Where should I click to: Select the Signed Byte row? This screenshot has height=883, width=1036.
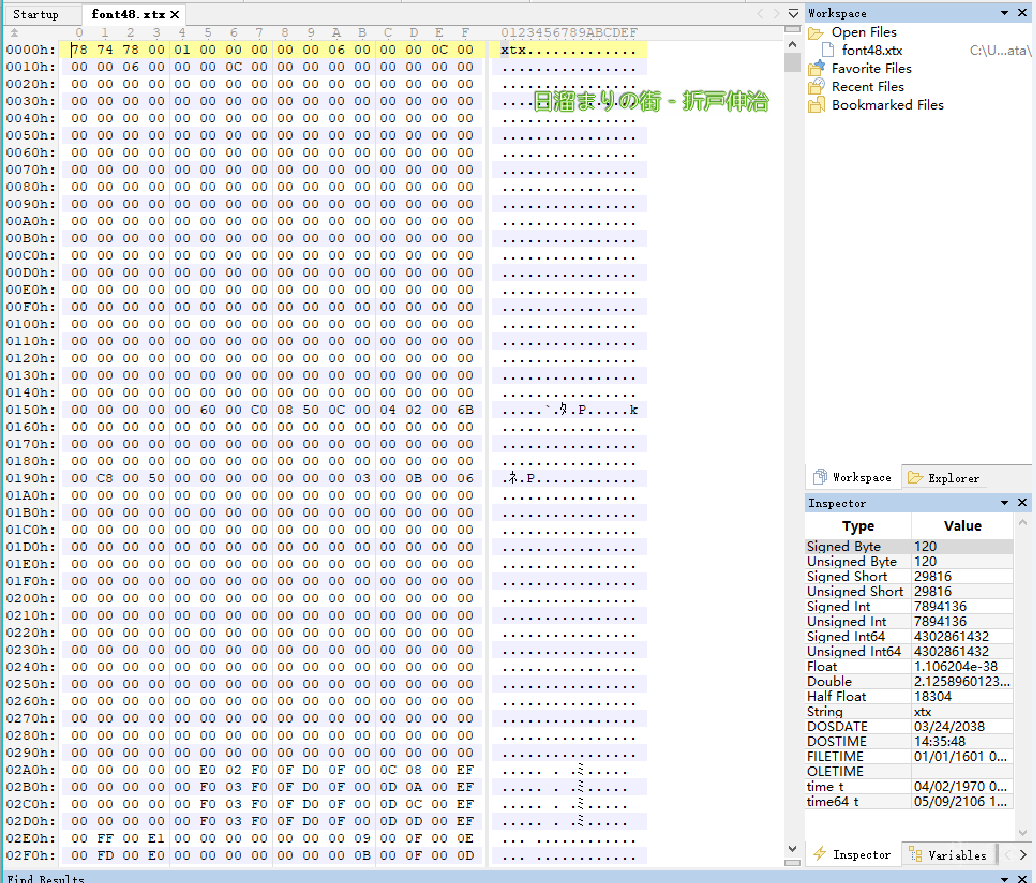[x=909, y=546]
